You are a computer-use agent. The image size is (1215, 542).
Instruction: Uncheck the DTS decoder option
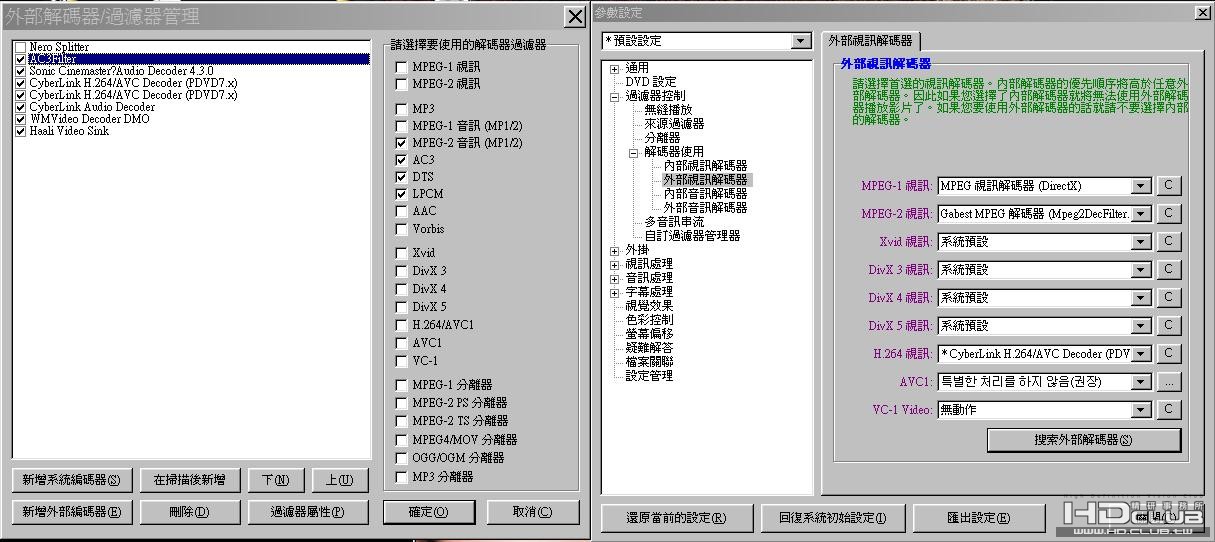401,177
